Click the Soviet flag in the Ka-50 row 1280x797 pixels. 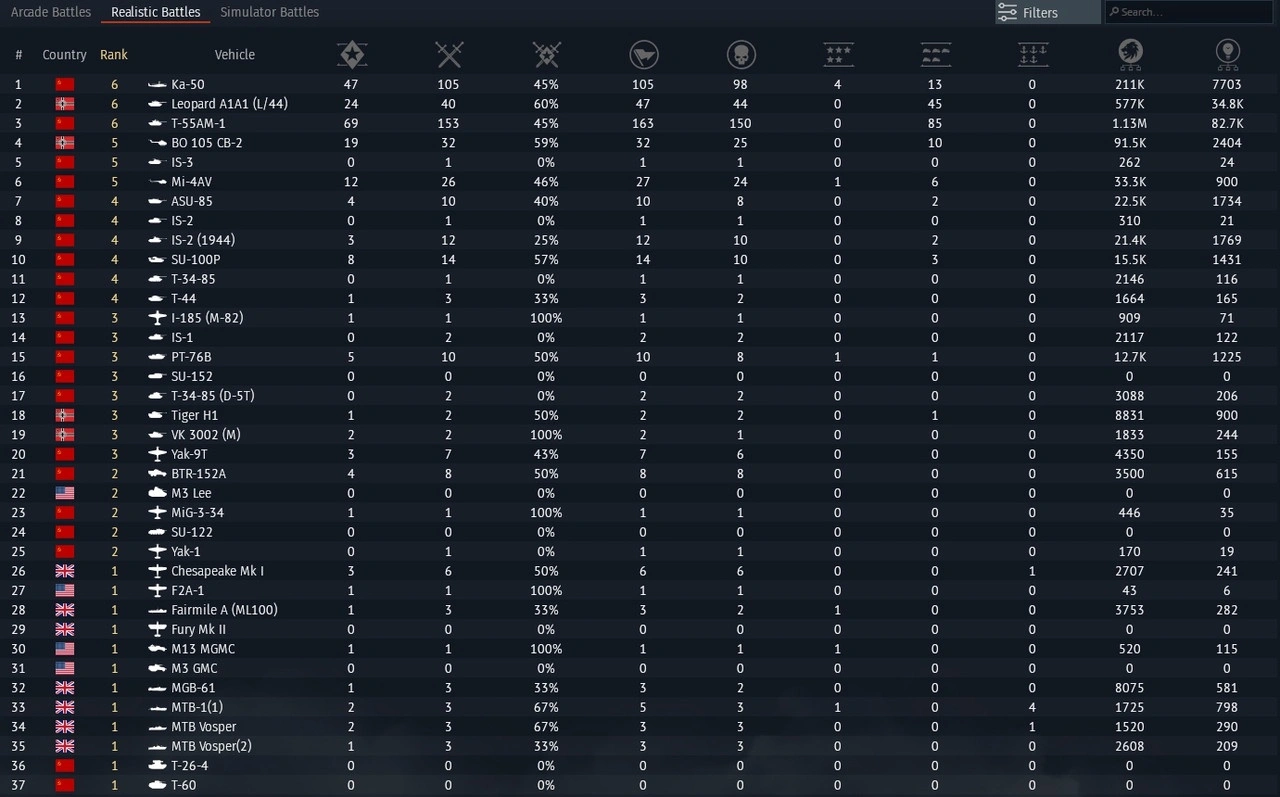(x=65, y=85)
